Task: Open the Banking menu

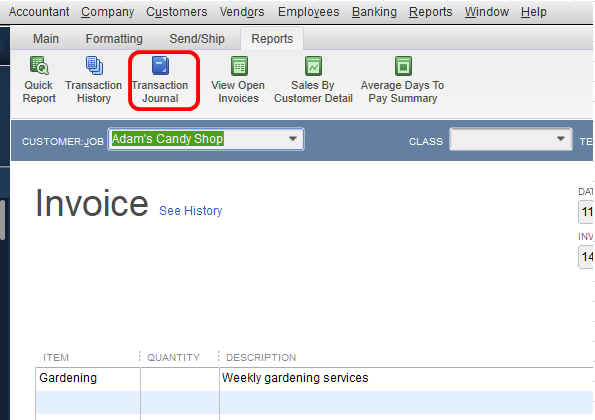Action: 374,12
